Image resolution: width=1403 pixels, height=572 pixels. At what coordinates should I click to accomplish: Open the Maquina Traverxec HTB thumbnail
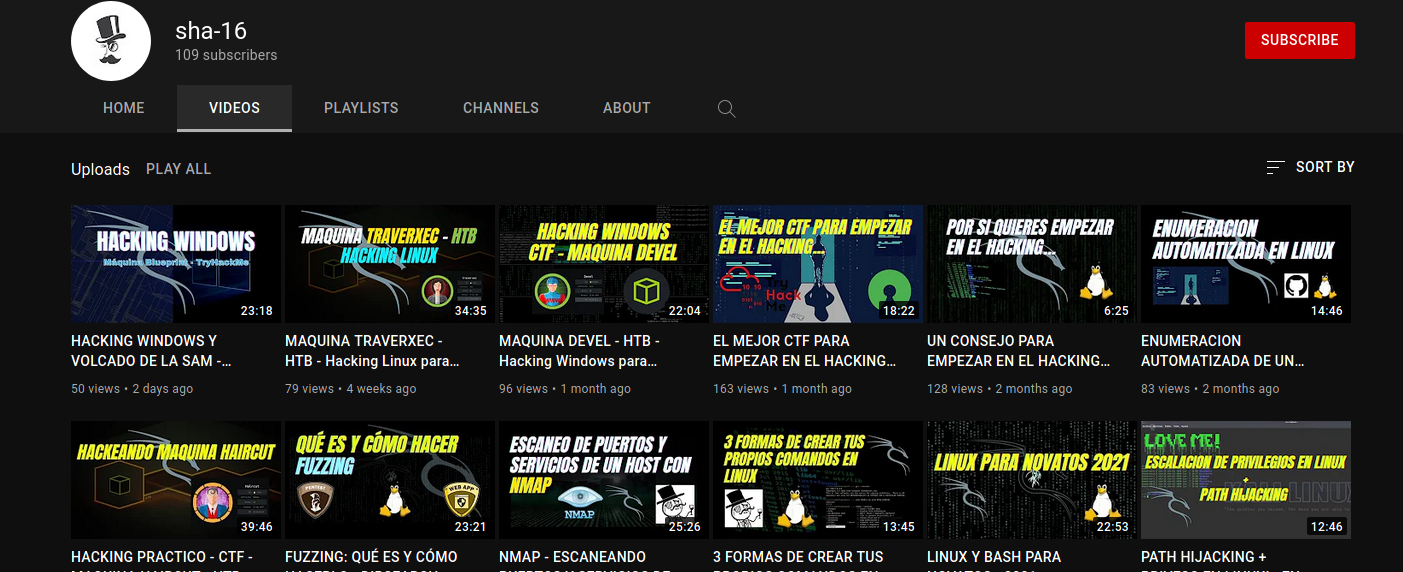click(x=390, y=264)
